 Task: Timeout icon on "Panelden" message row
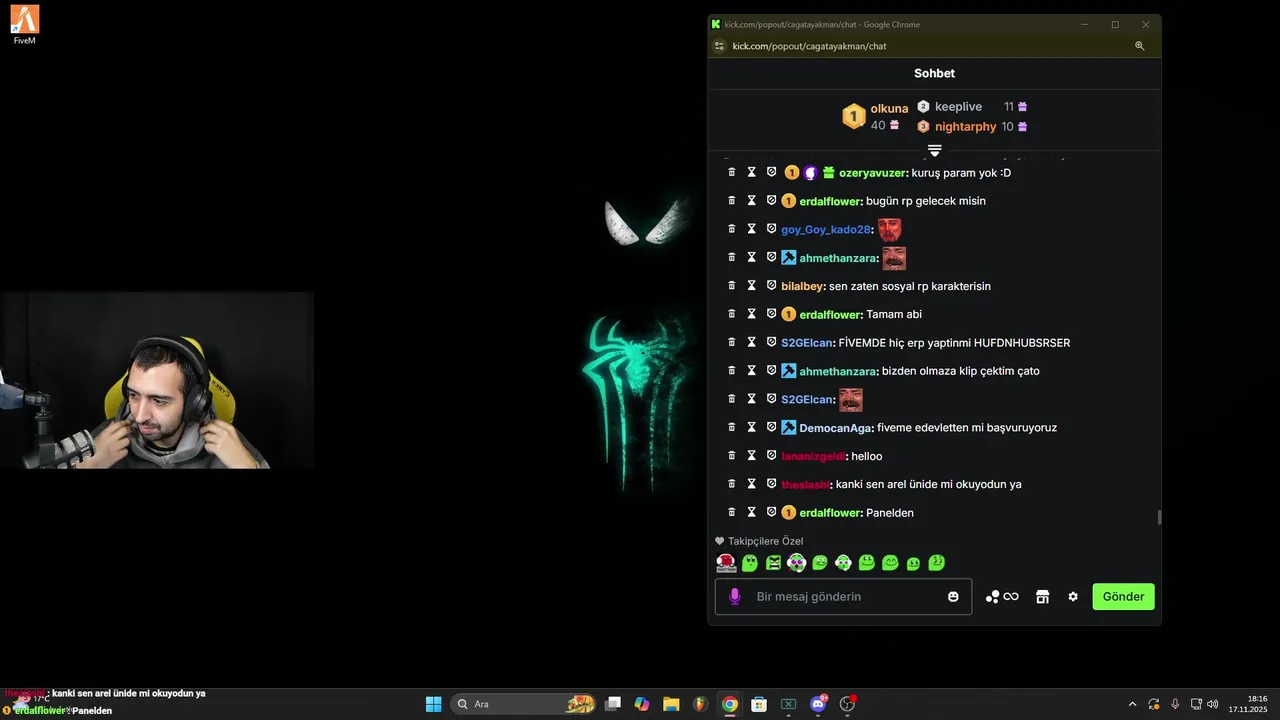[x=751, y=512]
